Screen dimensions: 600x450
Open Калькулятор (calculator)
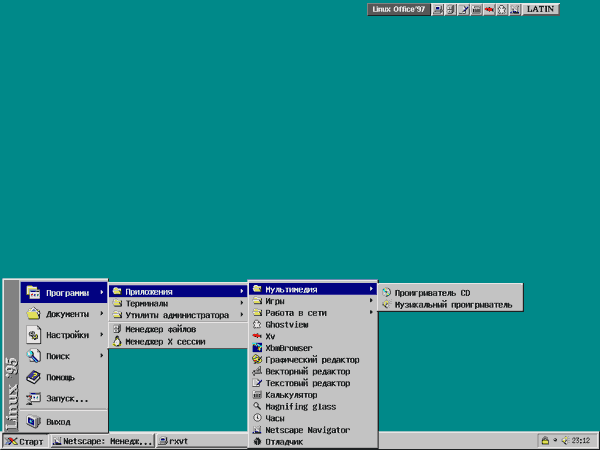coord(295,395)
